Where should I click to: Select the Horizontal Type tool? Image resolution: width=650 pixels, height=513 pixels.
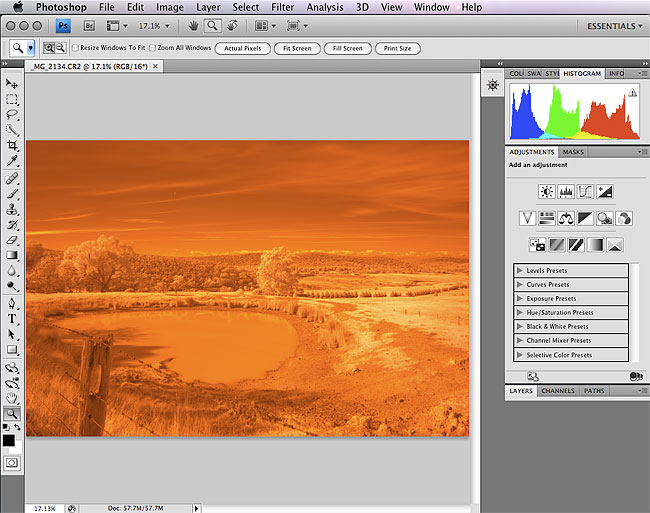(12, 318)
